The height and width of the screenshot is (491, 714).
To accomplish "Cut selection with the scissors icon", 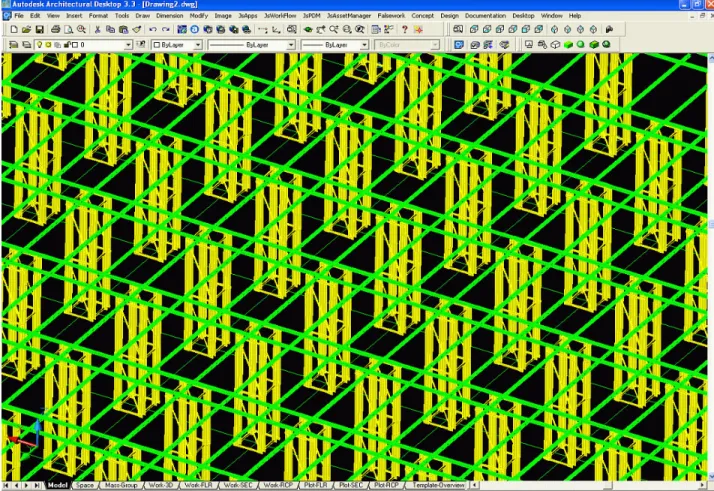I will coord(97,30).
